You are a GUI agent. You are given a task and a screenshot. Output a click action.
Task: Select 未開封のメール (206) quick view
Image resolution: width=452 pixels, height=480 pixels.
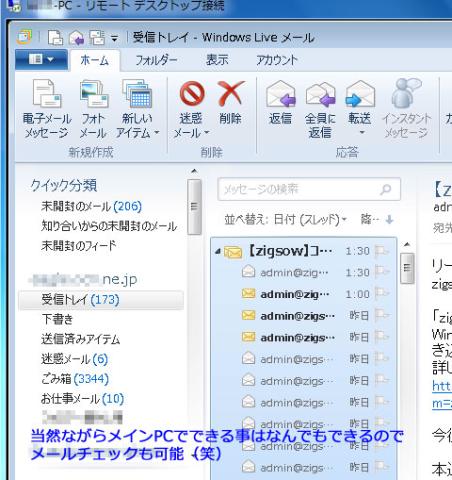91,206
